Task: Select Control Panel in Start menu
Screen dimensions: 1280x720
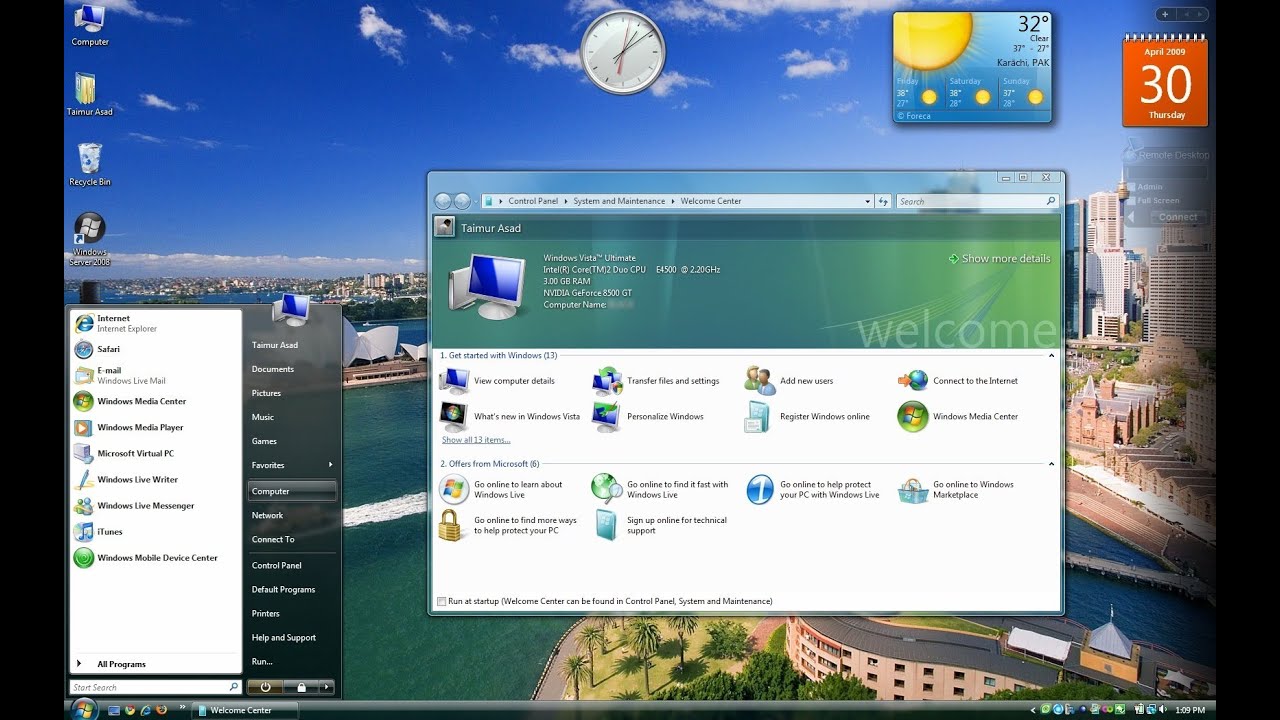Action: pos(277,565)
